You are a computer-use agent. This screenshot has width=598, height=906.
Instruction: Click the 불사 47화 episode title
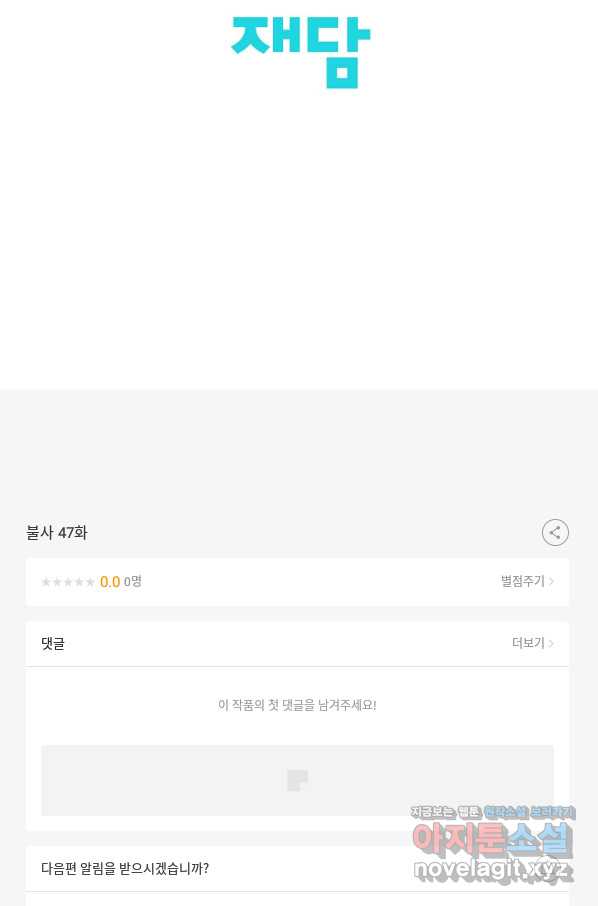click(57, 532)
